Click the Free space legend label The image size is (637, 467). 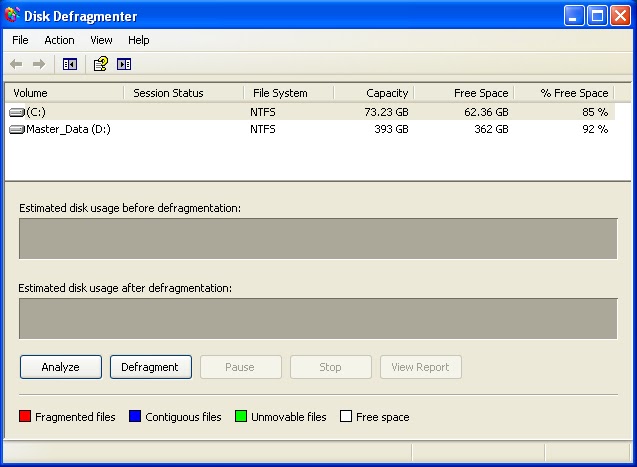[x=383, y=417]
